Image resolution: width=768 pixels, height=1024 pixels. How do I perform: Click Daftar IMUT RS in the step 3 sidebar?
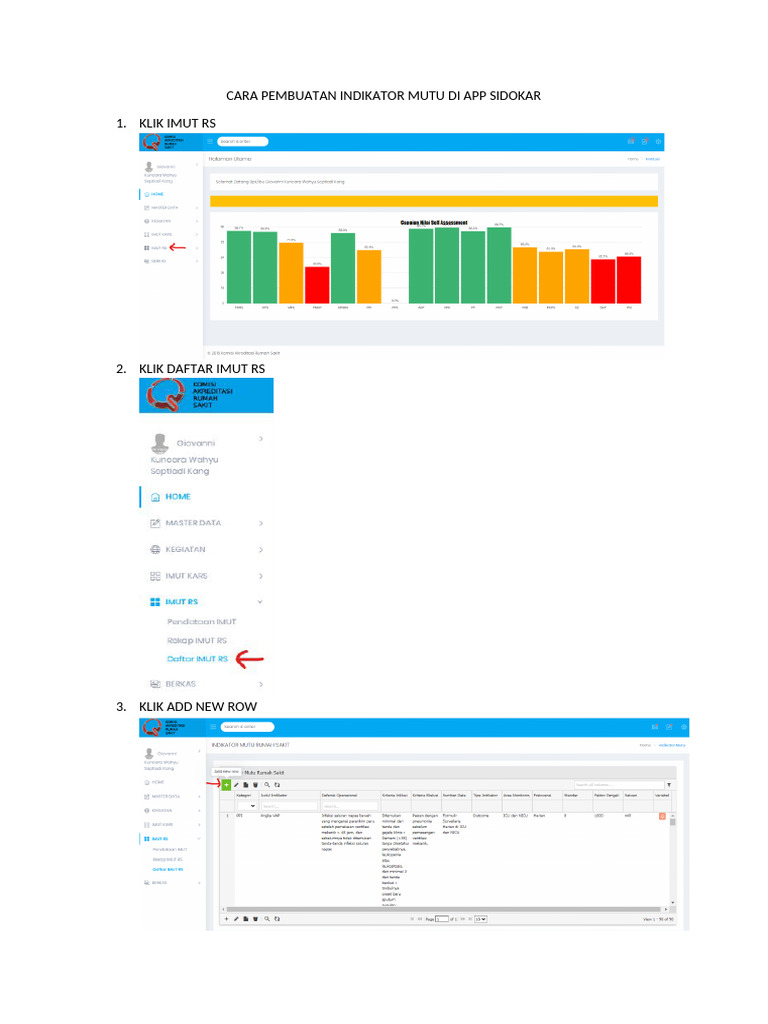168,869
